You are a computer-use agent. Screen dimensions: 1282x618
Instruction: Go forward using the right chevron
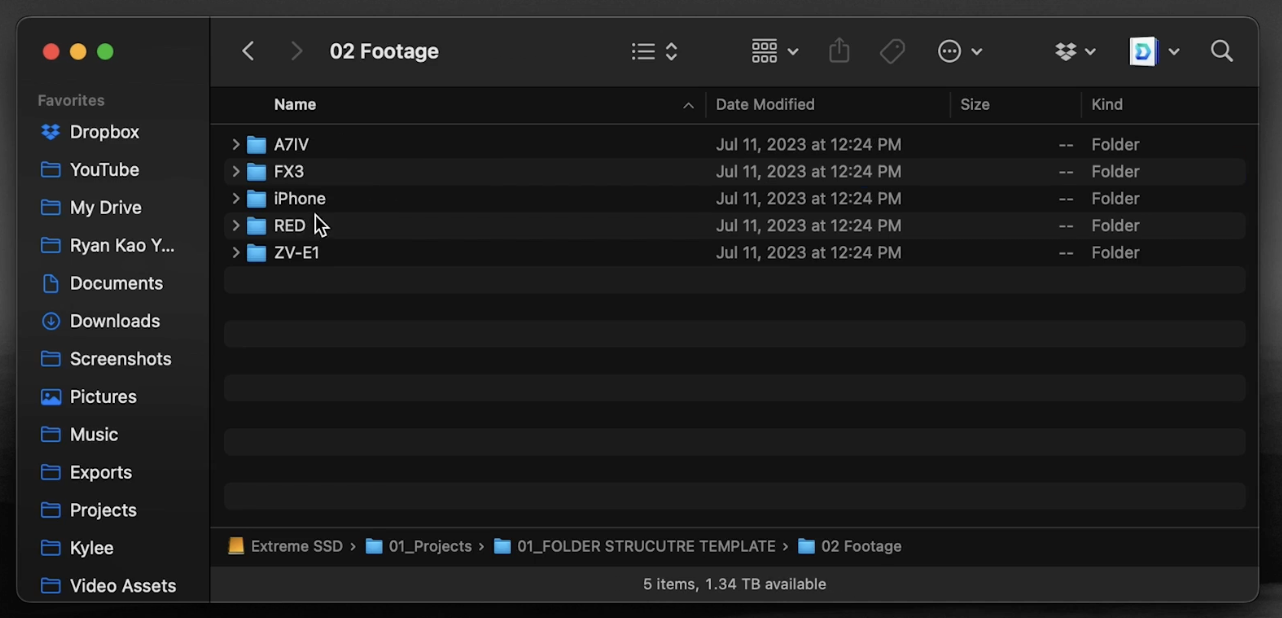click(x=296, y=51)
